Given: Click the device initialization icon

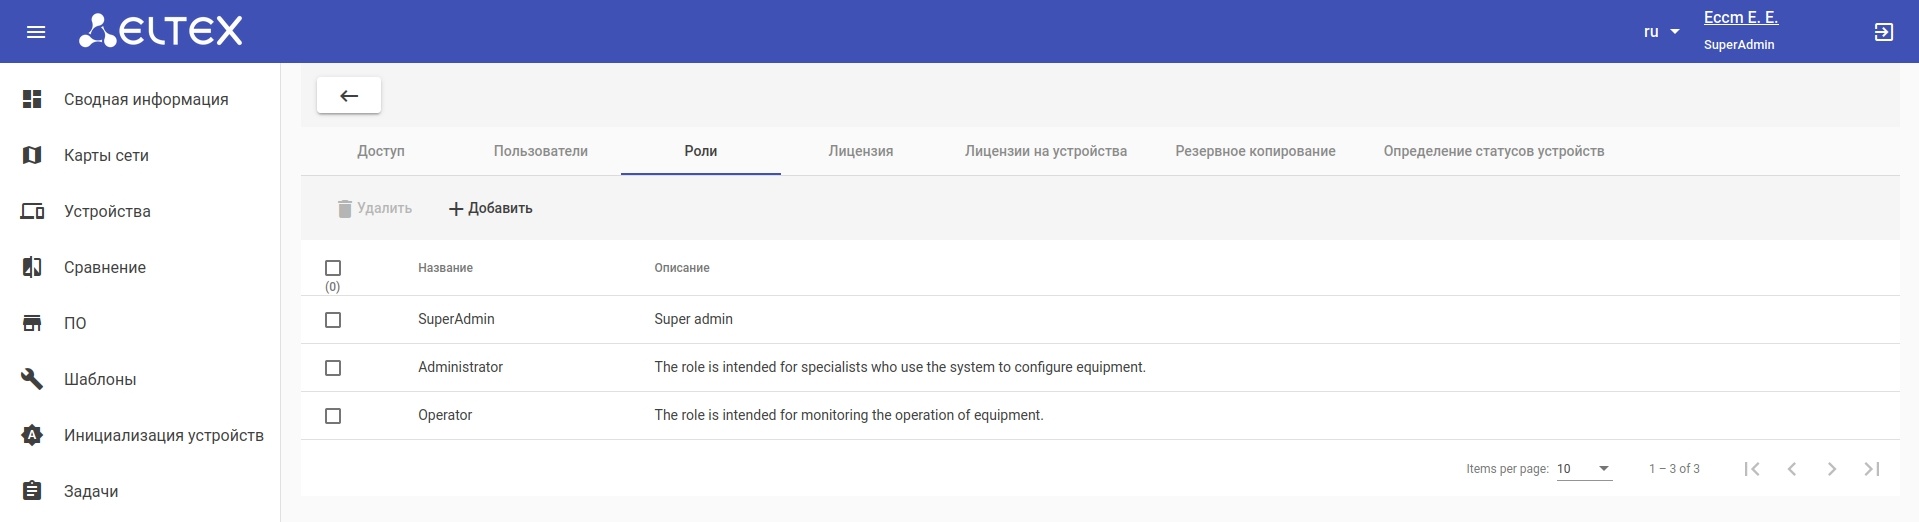Looking at the screenshot, I should [x=32, y=435].
